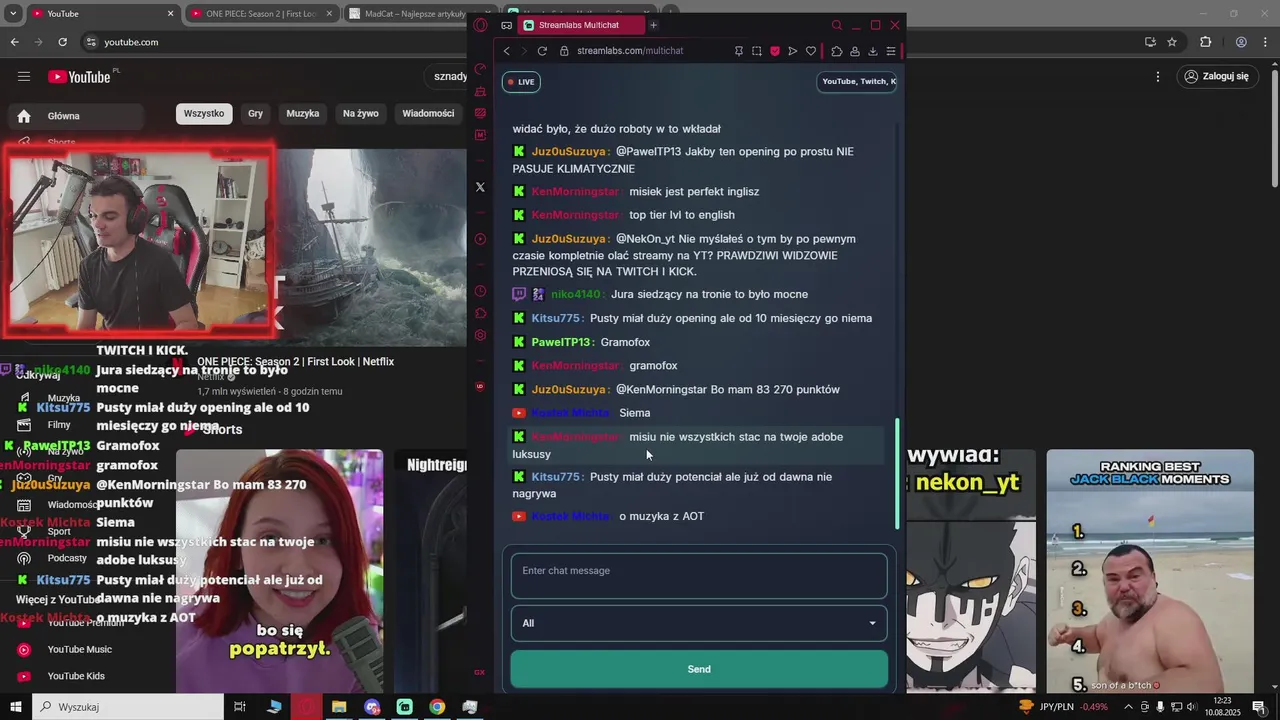This screenshot has height=720, width=1280.
Task: Open the Windows Start menu
Action: [x=15, y=707]
